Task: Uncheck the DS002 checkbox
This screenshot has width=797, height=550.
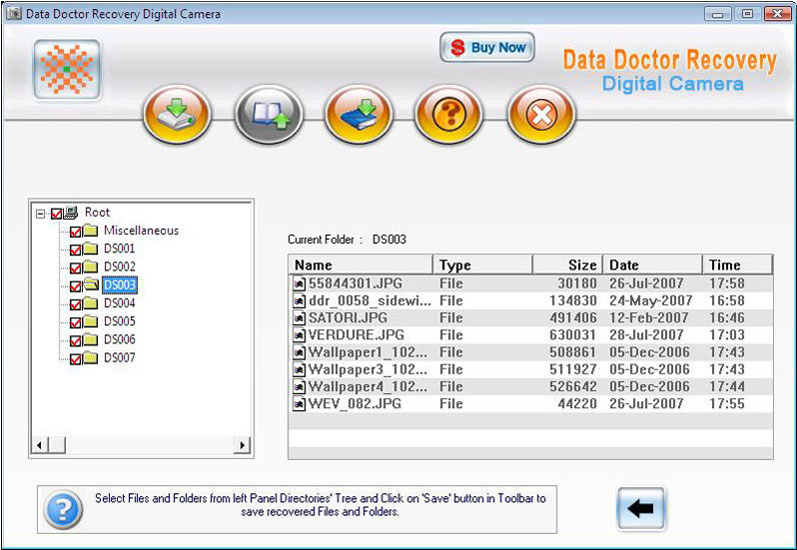Action: tap(75, 268)
